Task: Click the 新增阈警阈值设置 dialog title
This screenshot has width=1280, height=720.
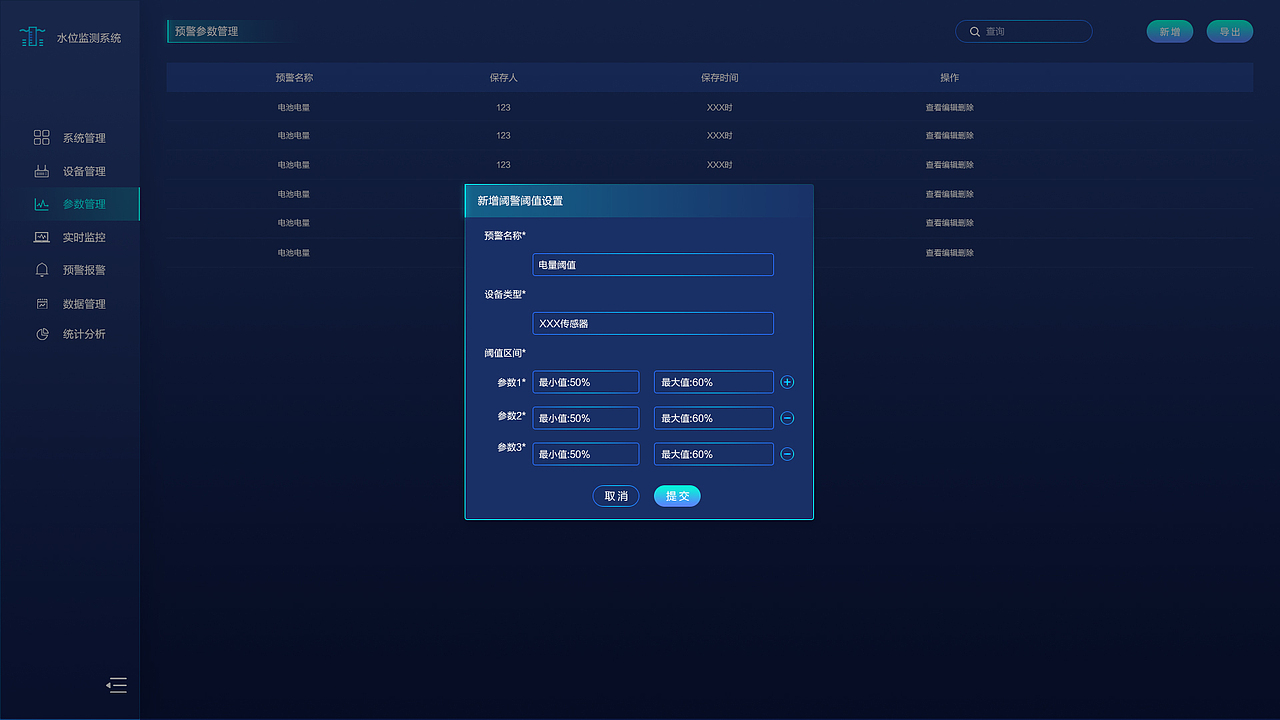Action: pos(520,201)
